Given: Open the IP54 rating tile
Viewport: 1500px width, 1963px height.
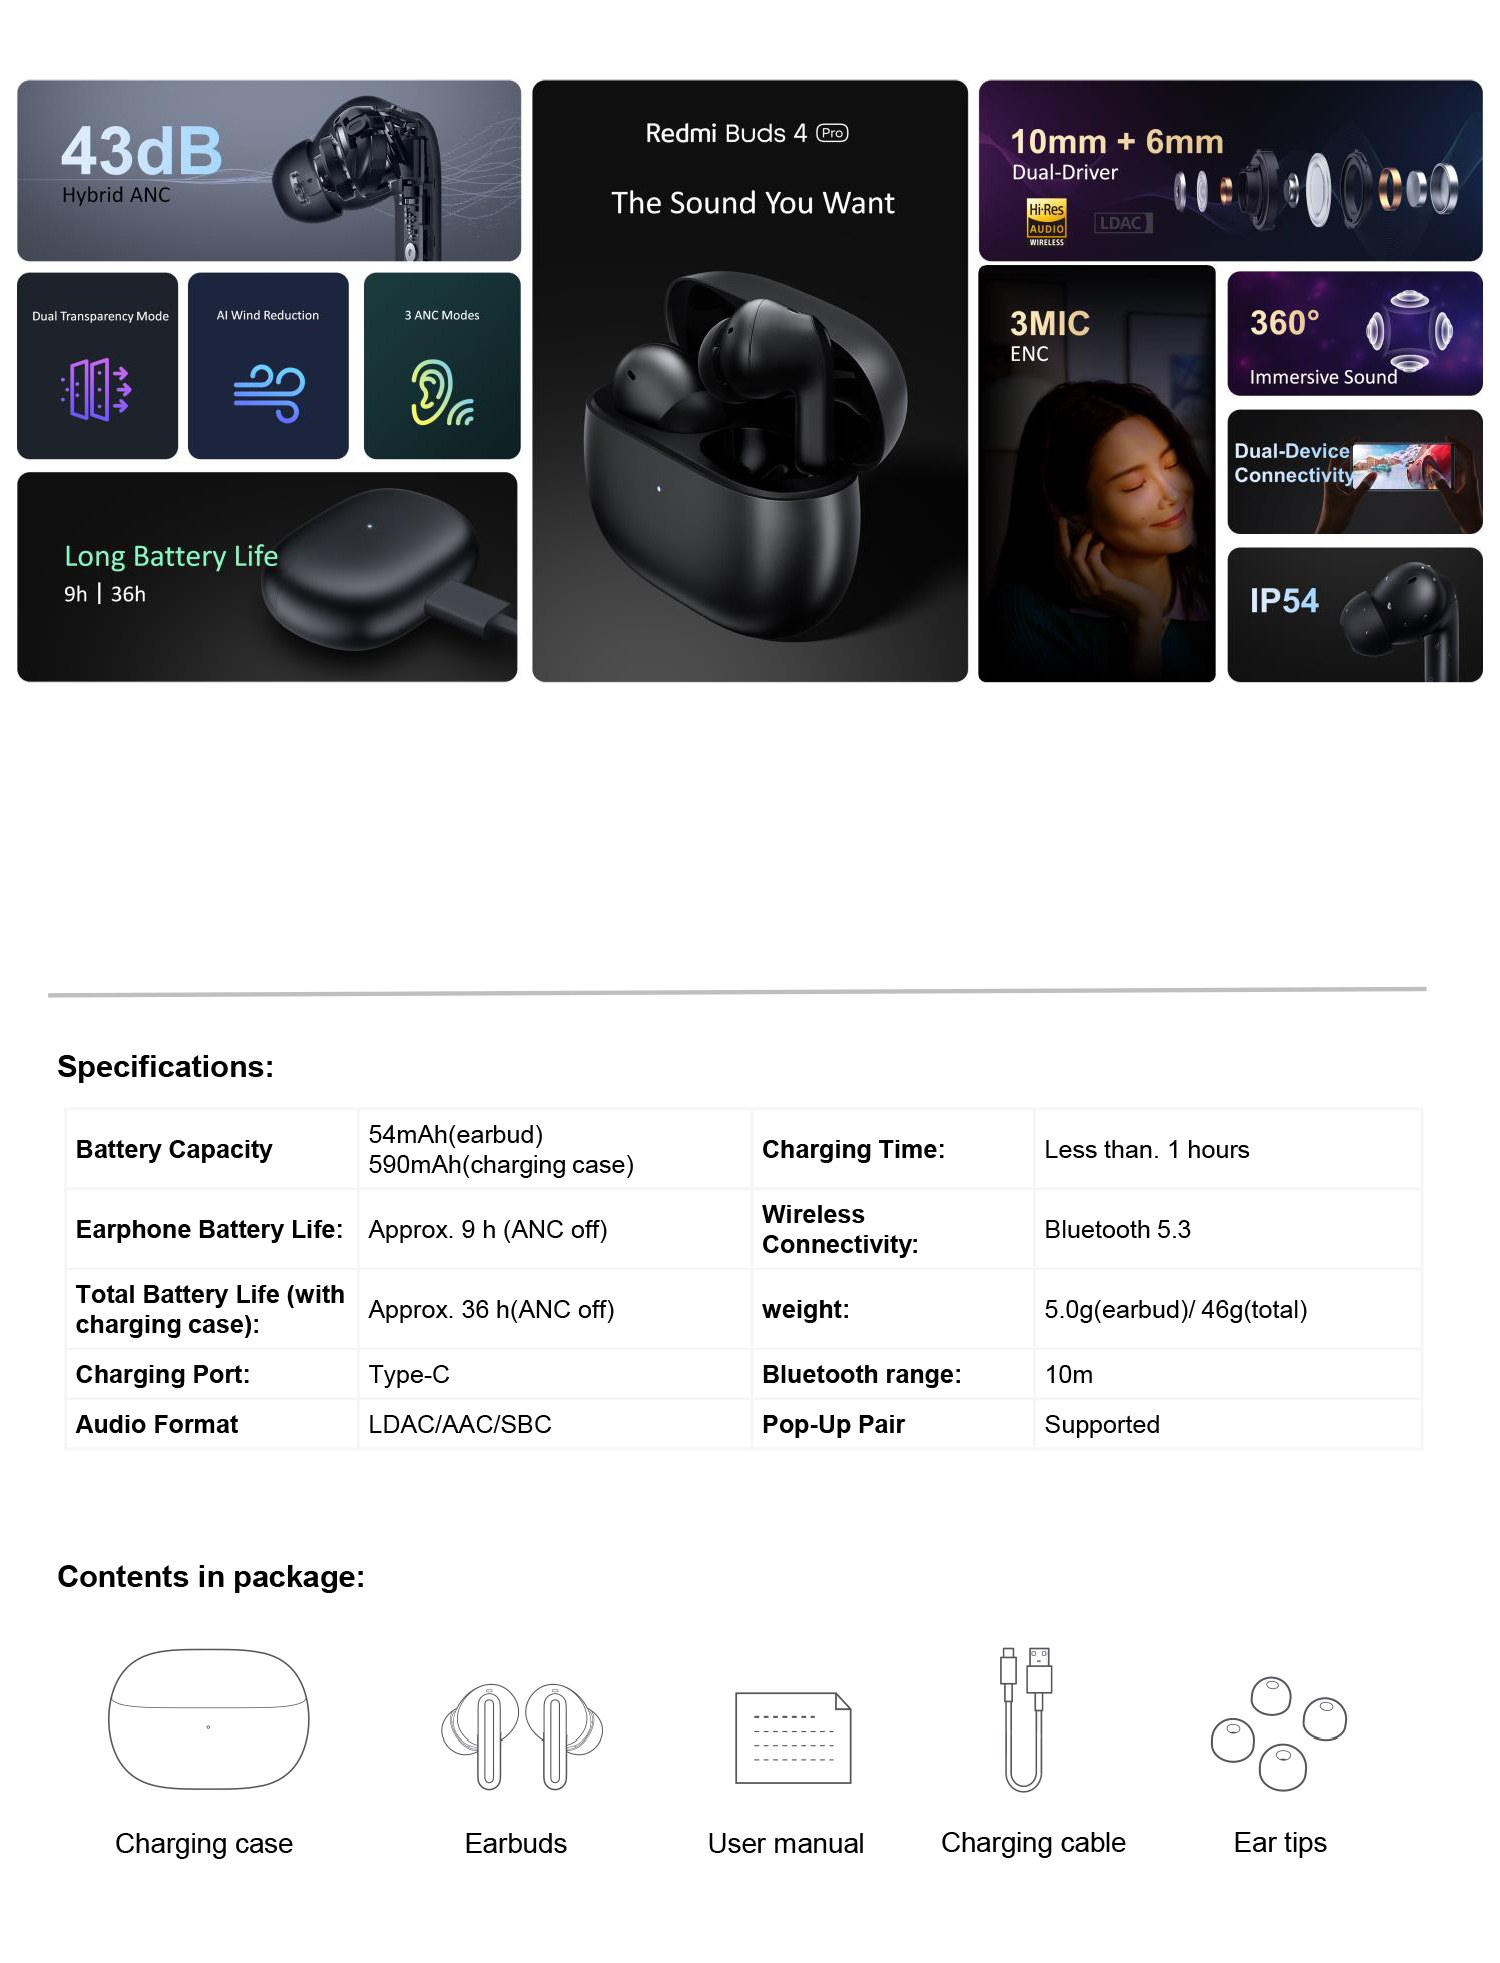Looking at the screenshot, I should [x=1355, y=615].
